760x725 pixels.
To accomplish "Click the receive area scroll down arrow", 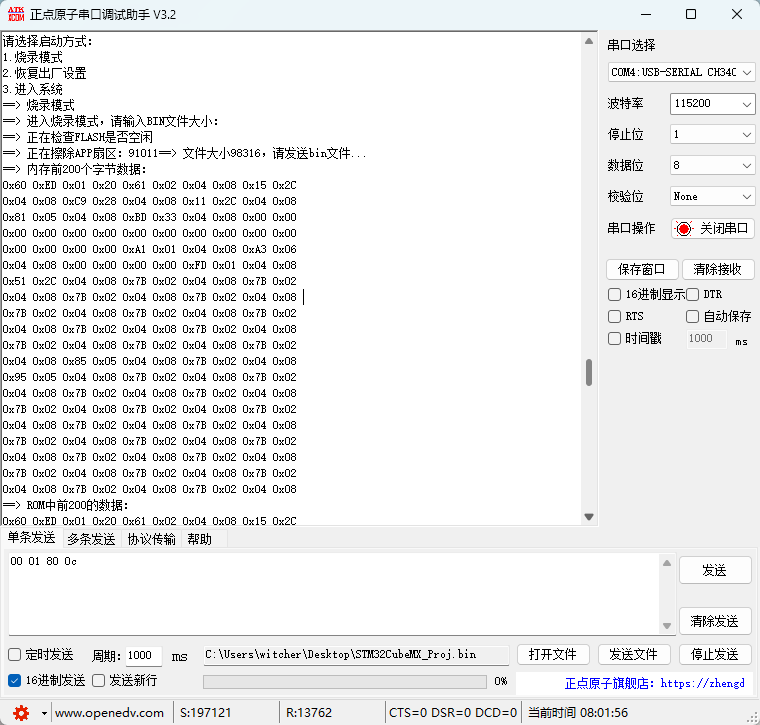I will coord(589,517).
